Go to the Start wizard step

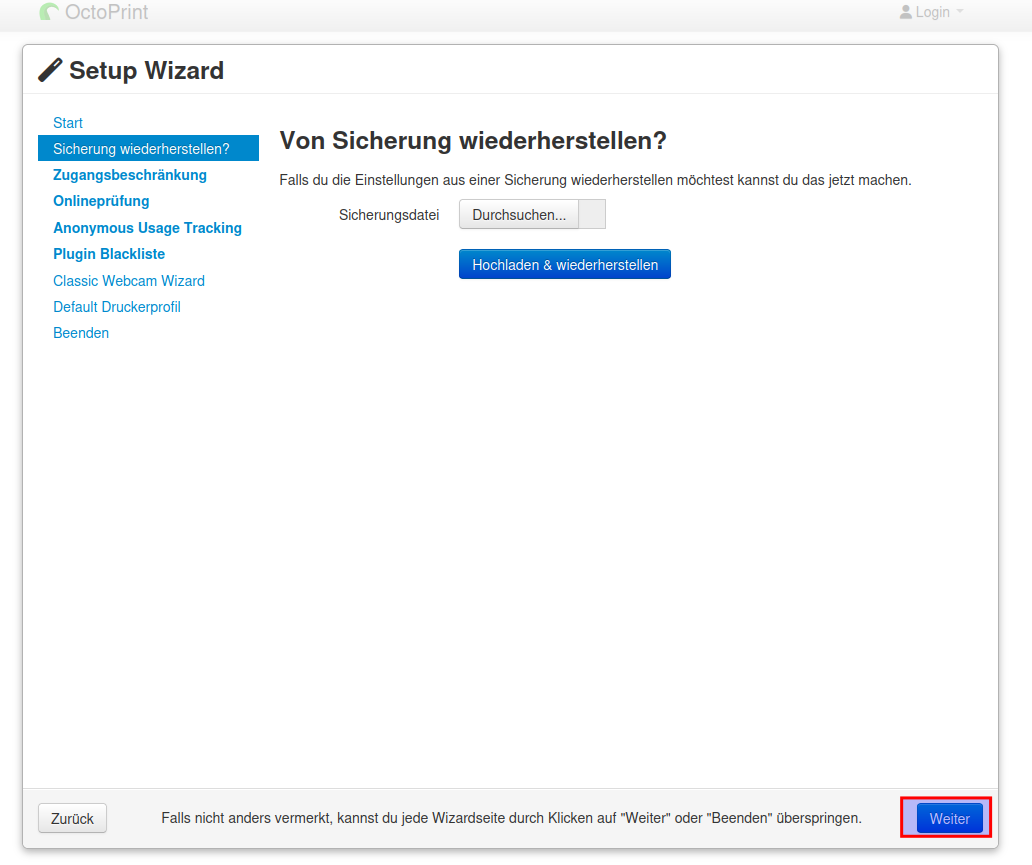pyautogui.click(x=68, y=123)
